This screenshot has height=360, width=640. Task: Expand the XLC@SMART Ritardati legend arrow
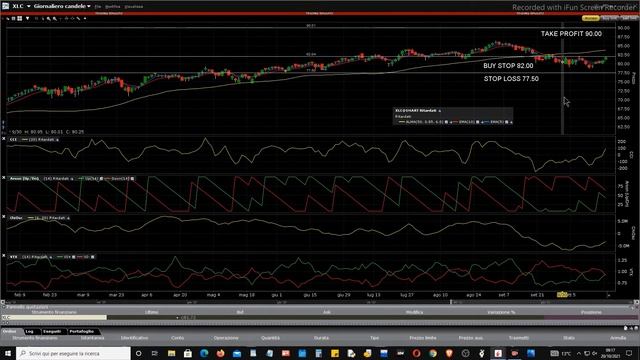[x=440, y=111]
